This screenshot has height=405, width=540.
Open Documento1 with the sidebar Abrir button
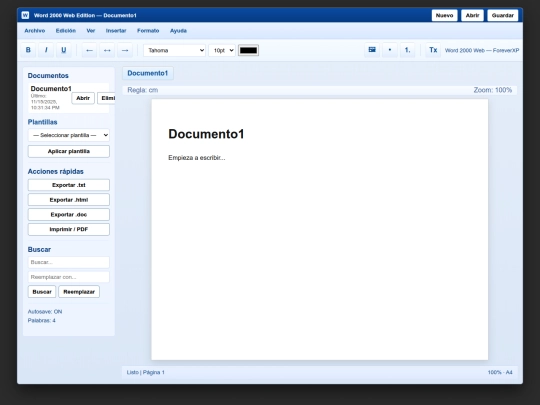click(x=83, y=98)
